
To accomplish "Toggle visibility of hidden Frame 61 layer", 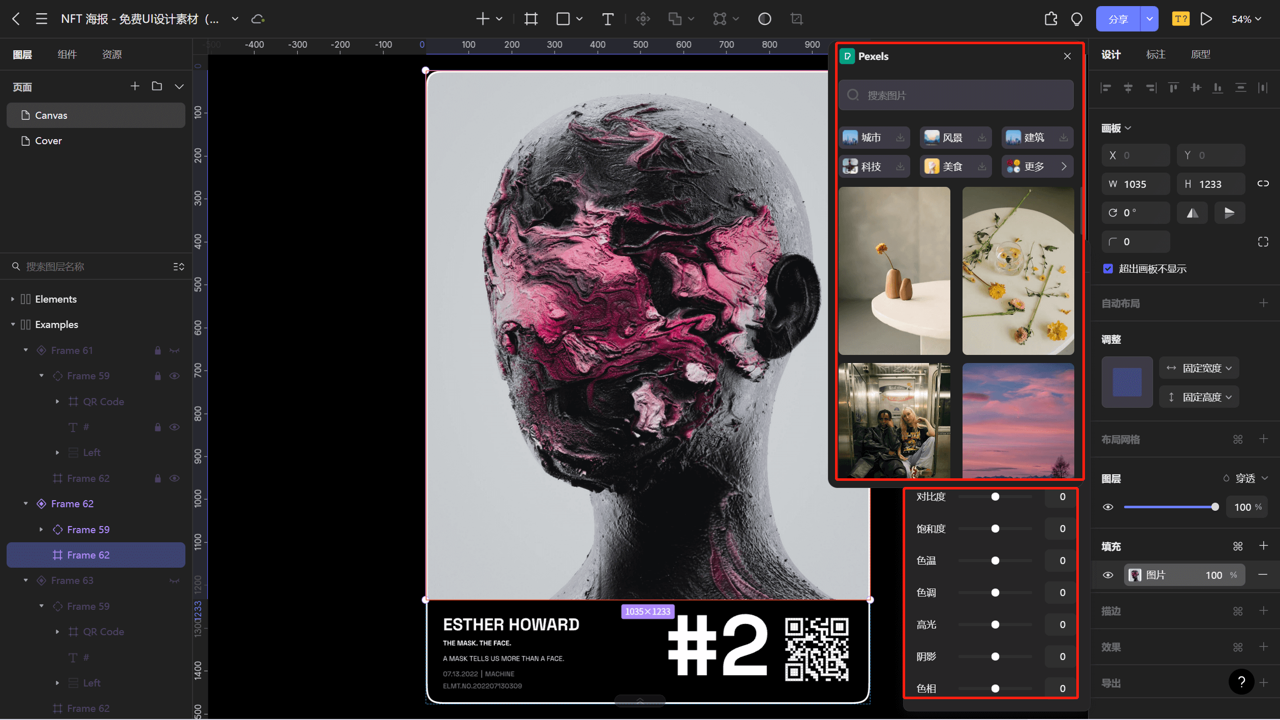I will (x=175, y=351).
